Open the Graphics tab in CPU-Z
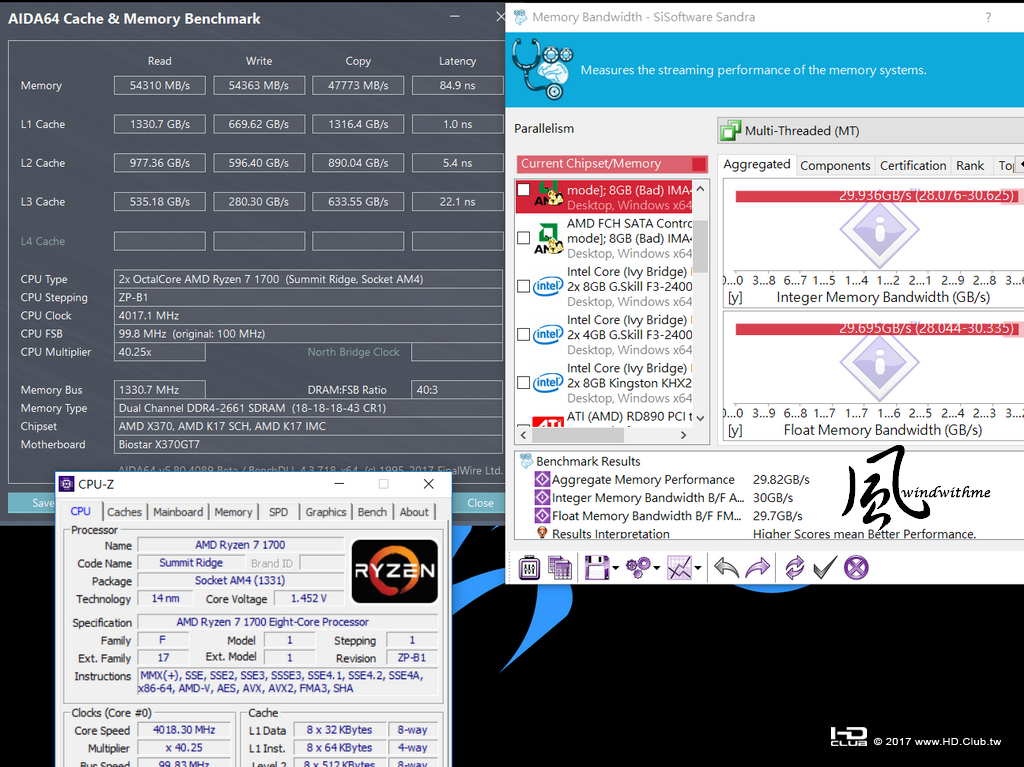Image resolution: width=1024 pixels, height=767 pixels. [325, 512]
